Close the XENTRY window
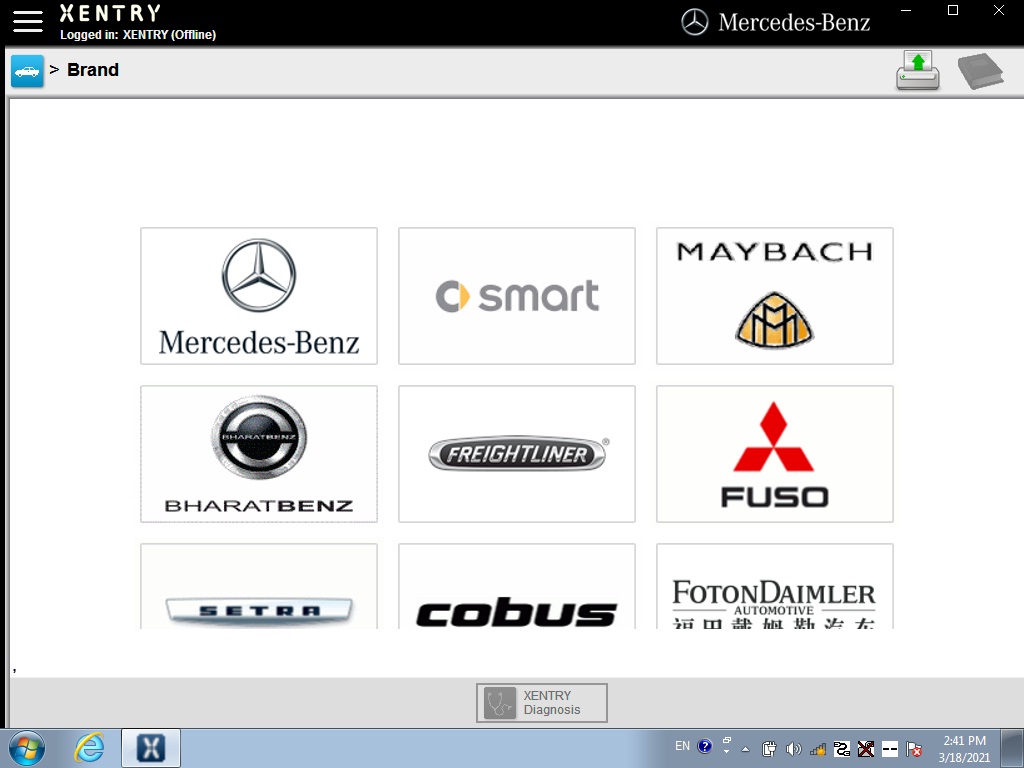This screenshot has height=768, width=1024. click(x=999, y=10)
